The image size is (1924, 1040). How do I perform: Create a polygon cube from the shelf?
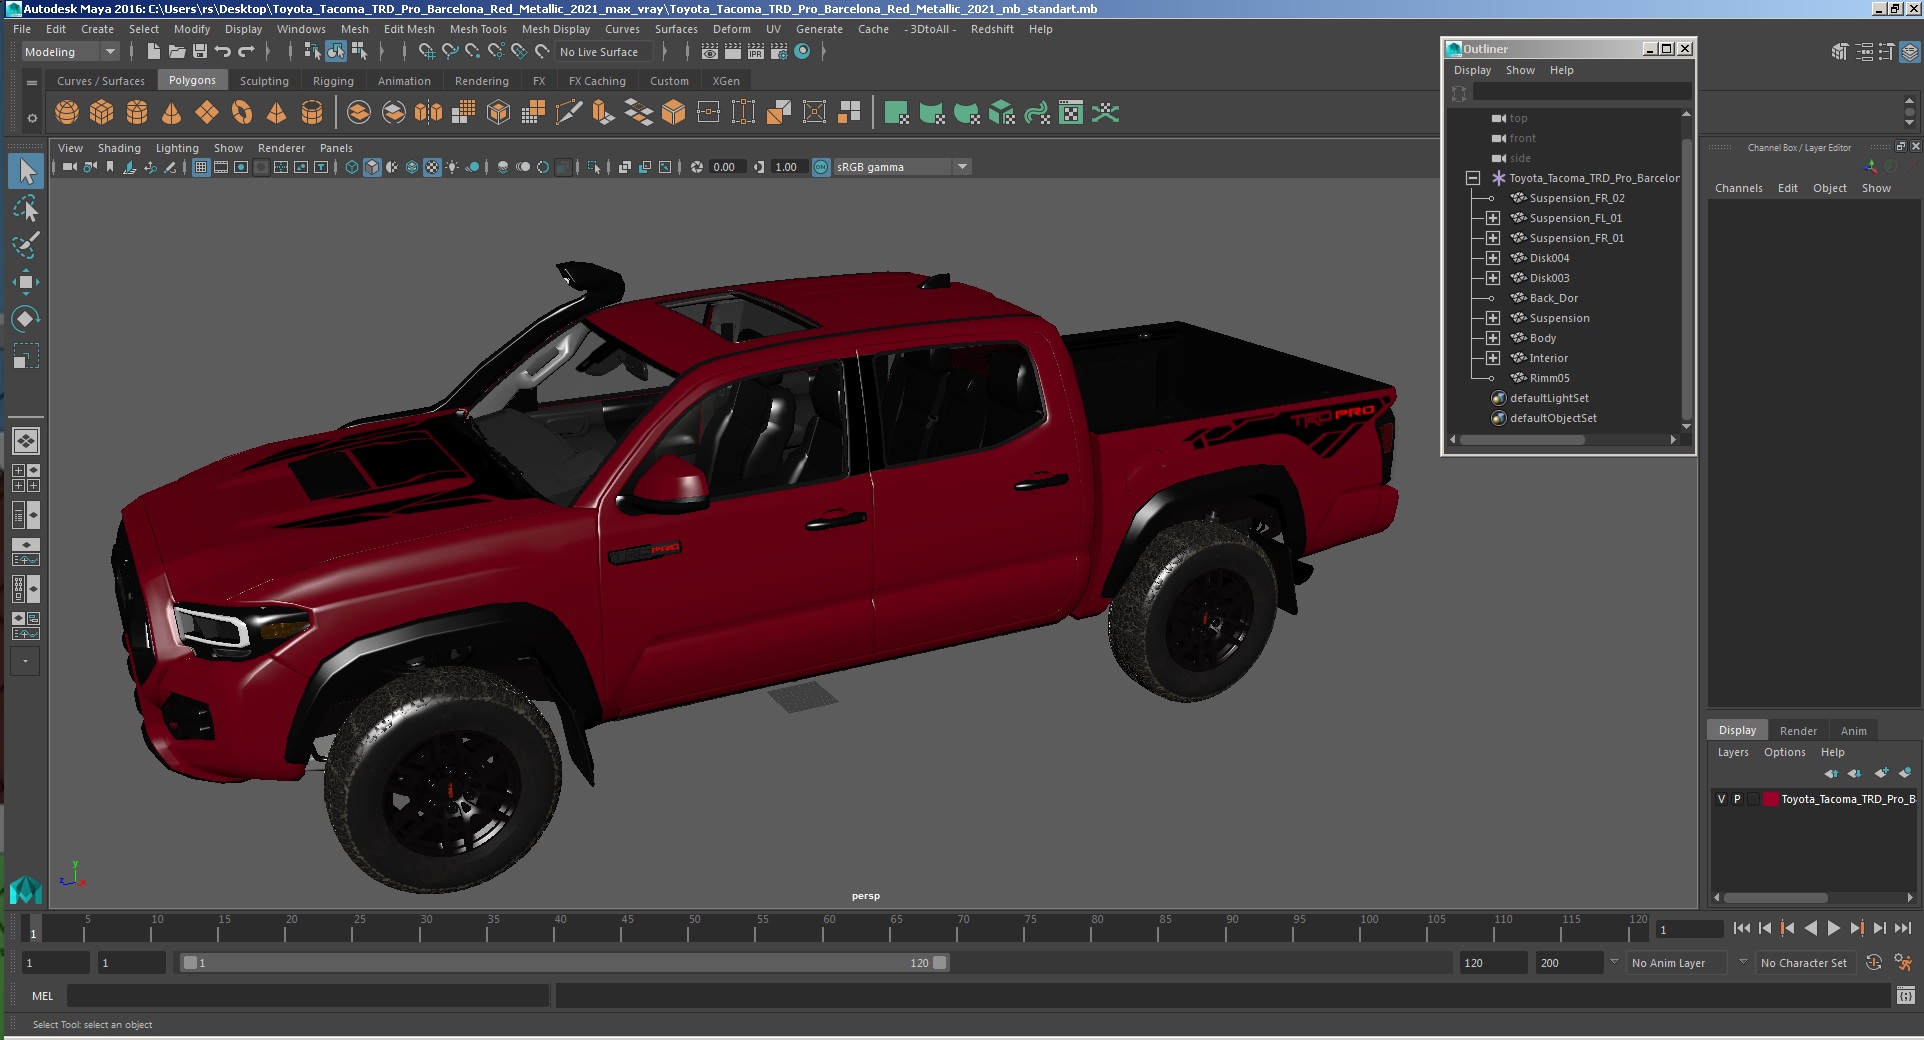[x=102, y=113]
